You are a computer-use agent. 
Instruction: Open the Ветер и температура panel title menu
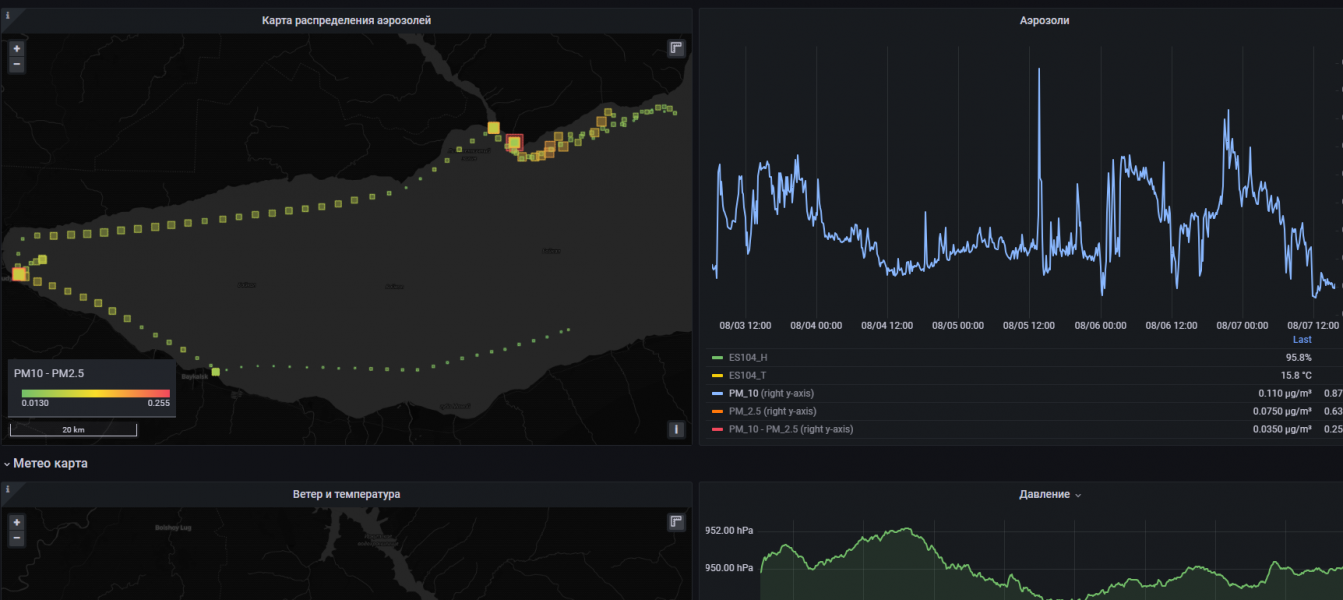click(x=346, y=494)
